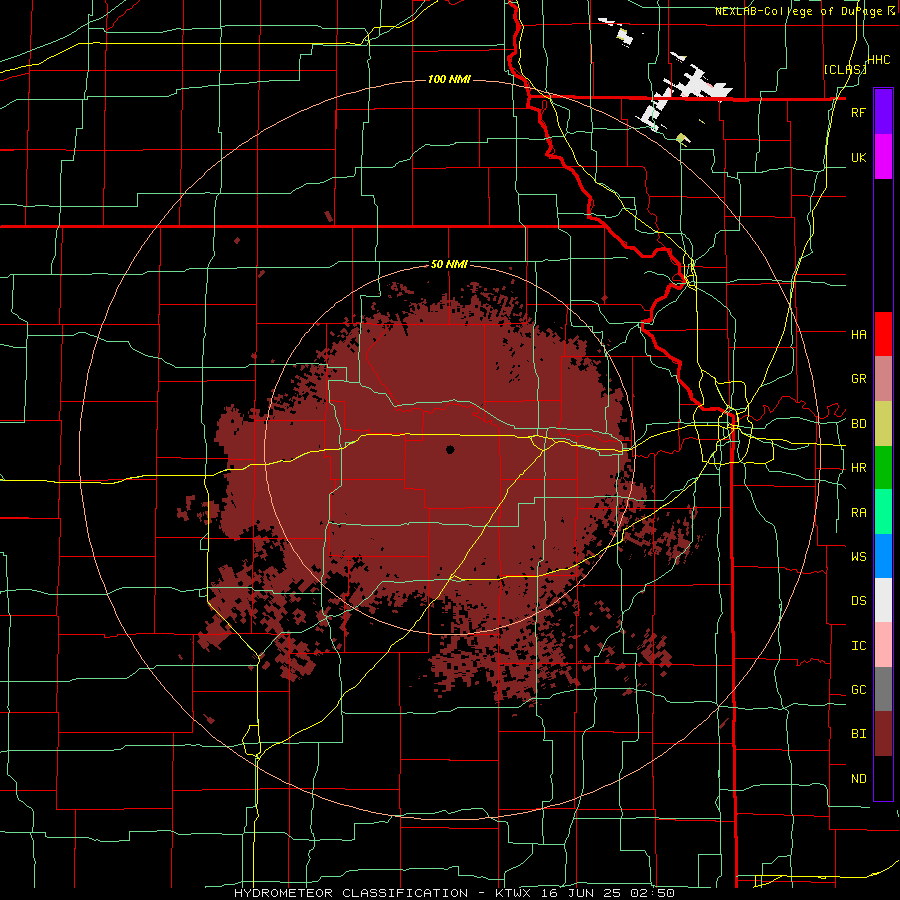Select the light pink IC swatch
This screenshot has width=900, height=900.
click(883, 645)
